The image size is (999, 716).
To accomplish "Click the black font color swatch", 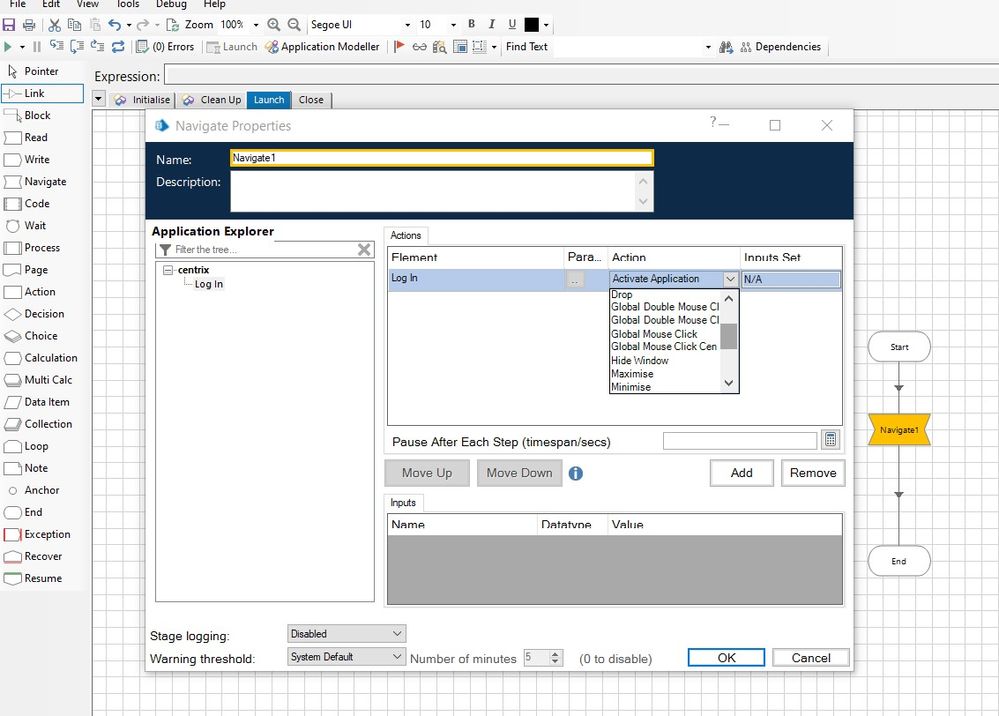I will point(532,24).
